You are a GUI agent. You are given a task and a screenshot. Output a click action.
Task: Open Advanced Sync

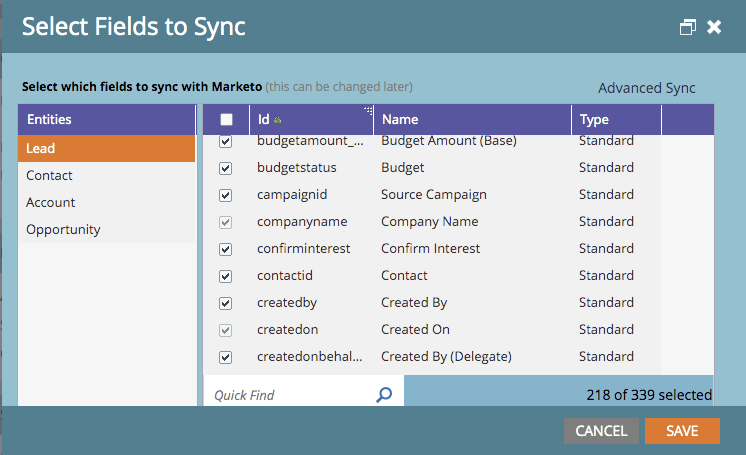point(646,88)
